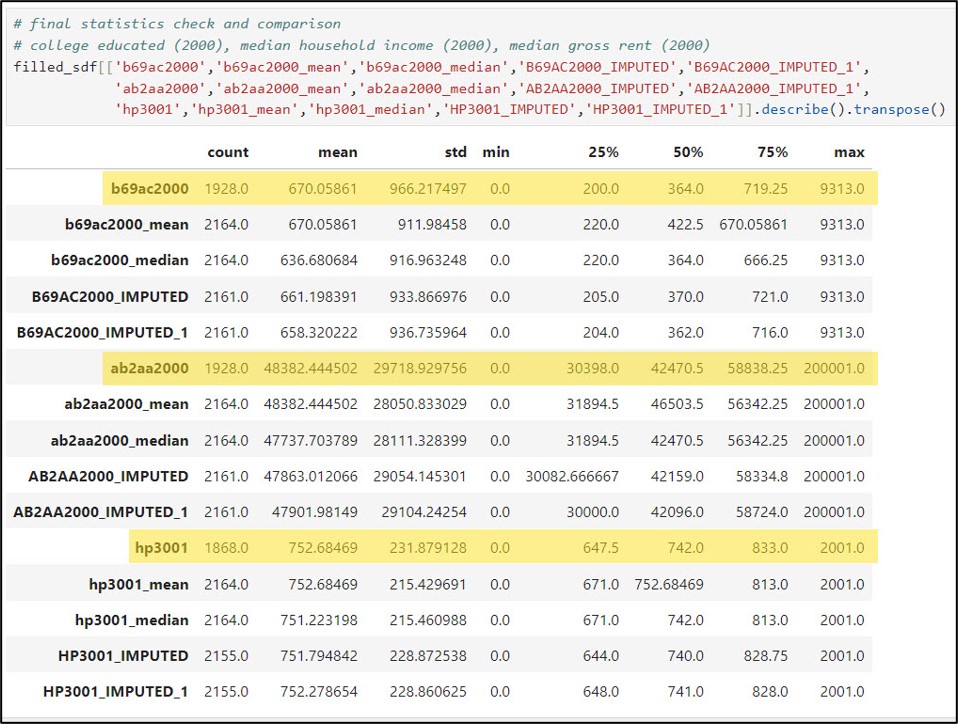958x724 pixels.
Task: Select the 'min' column header
Action: click(495, 152)
